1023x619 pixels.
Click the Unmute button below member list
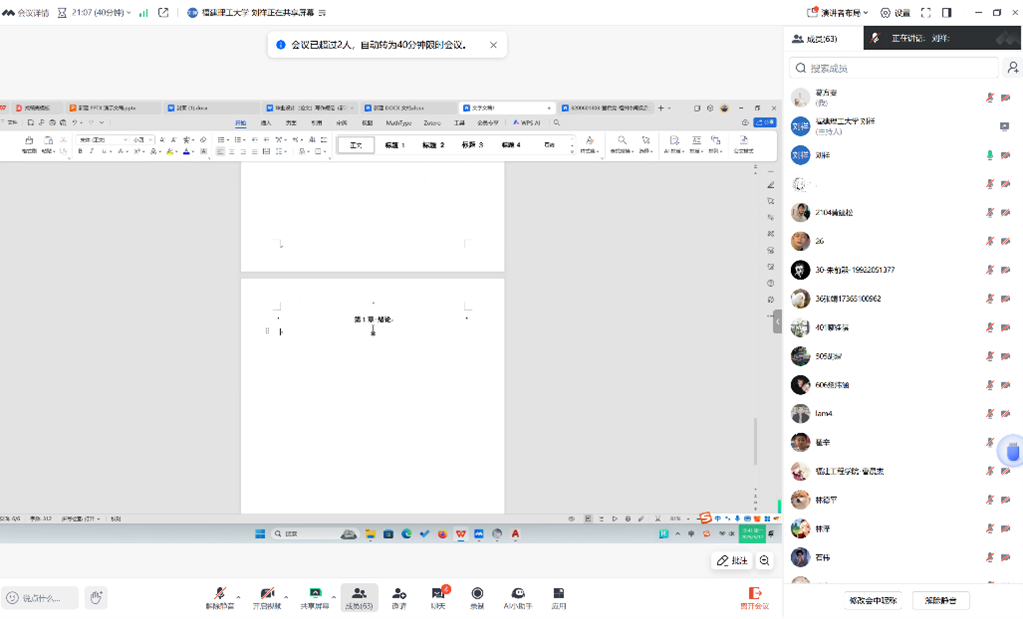click(x=940, y=600)
